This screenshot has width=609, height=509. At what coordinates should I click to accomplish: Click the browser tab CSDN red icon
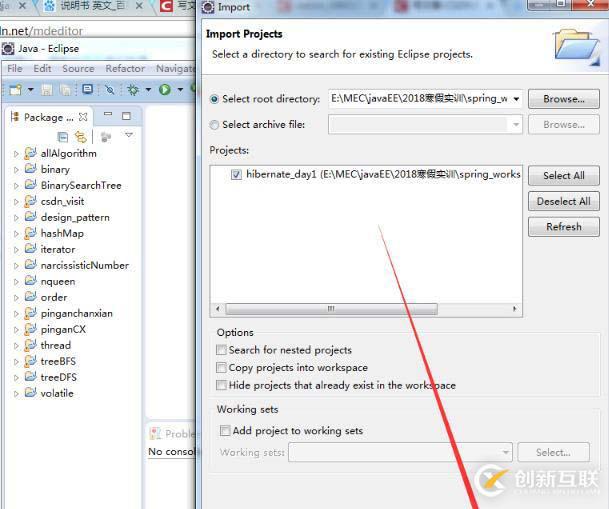[166, 5]
